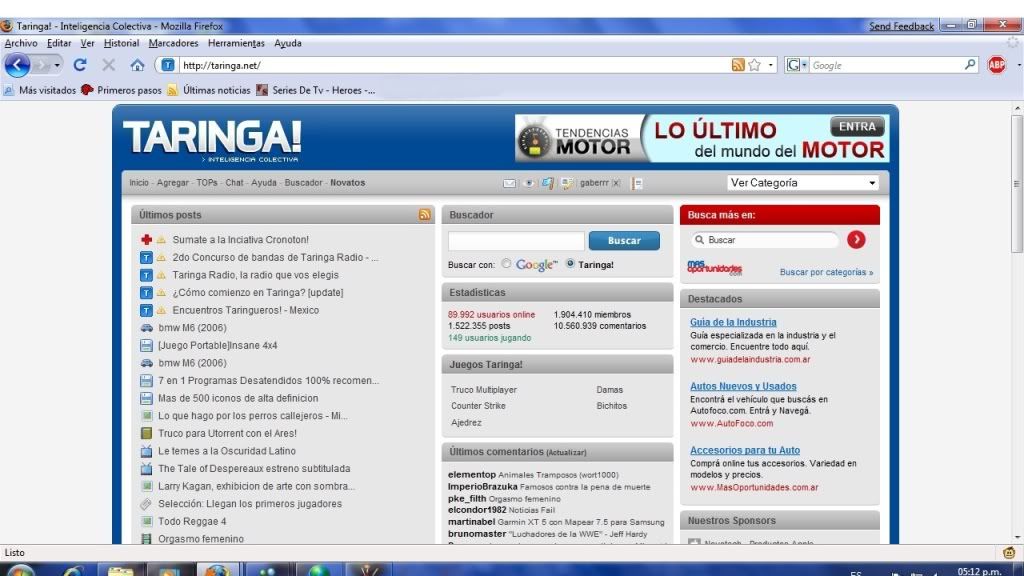Focus the address bar showing http://taringa.net/
The width and height of the screenshot is (1024, 576).
454,65
